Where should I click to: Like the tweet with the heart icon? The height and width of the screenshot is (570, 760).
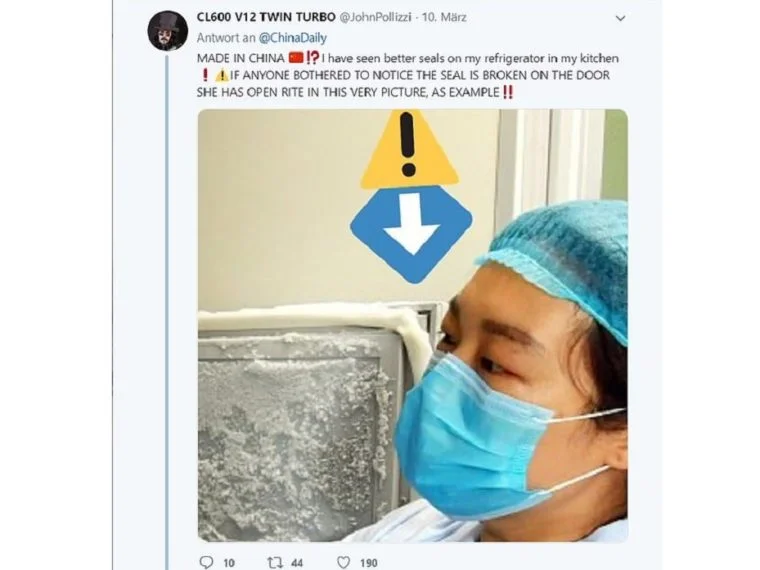tap(343, 562)
